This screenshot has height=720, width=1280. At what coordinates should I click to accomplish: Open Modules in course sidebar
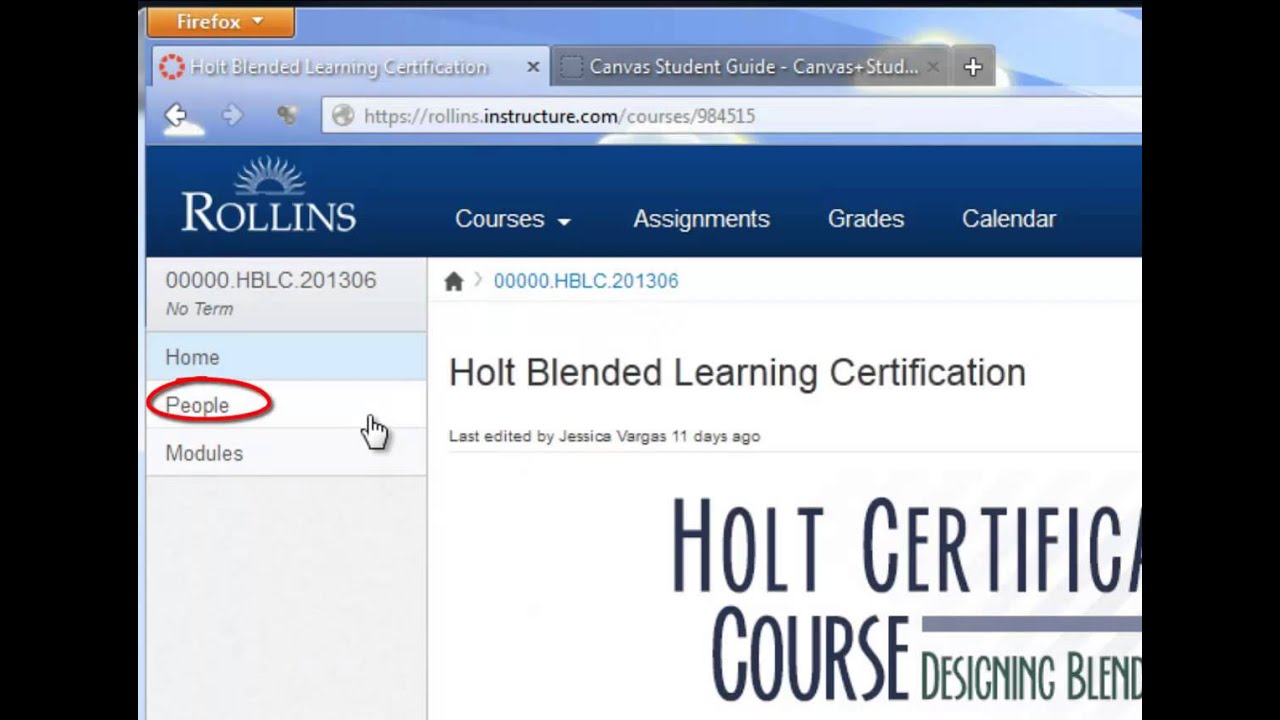[286, 453]
